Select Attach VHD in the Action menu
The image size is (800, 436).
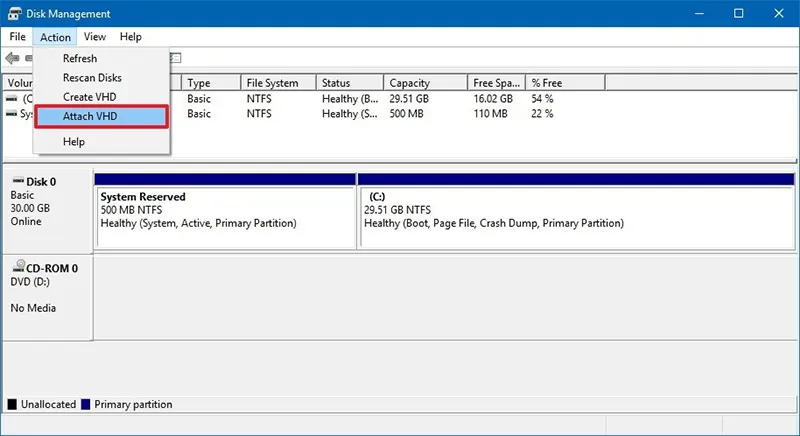[102, 116]
